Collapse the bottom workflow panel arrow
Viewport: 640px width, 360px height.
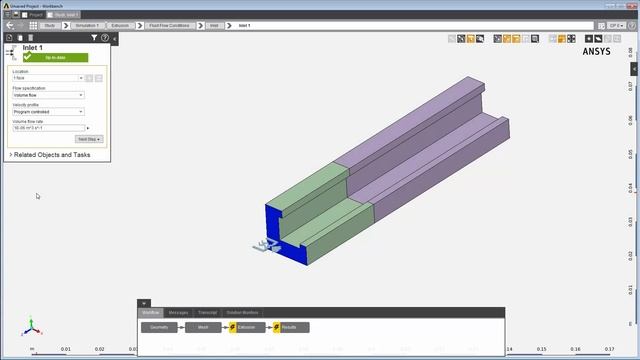click(144, 303)
